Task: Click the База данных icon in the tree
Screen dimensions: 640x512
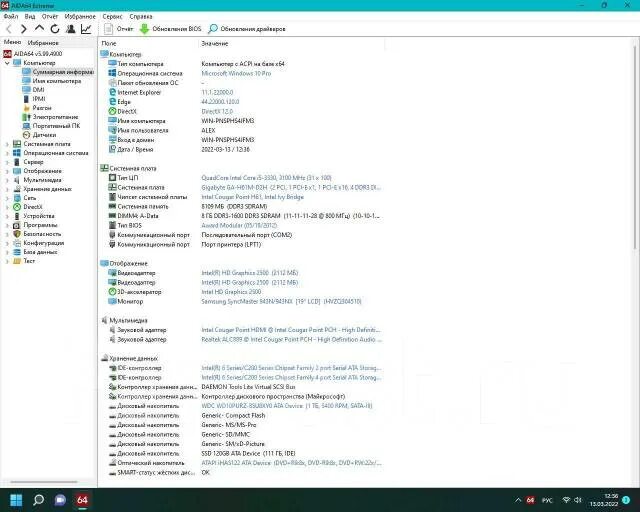Action: click(x=17, y=252)
